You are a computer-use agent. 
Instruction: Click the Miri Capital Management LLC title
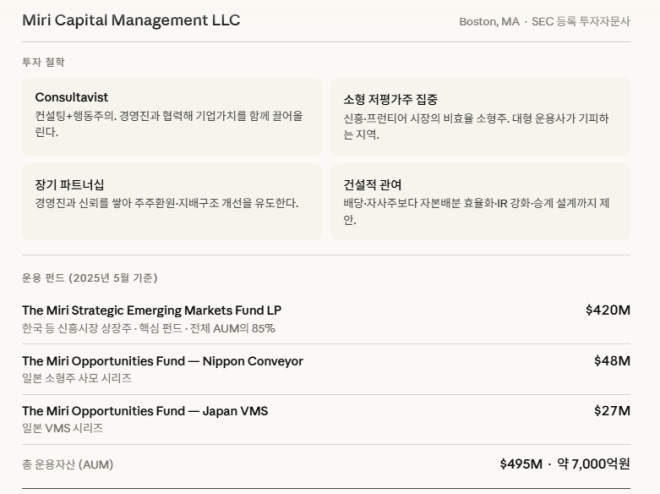pyautogui.click(x=131, y=20)
